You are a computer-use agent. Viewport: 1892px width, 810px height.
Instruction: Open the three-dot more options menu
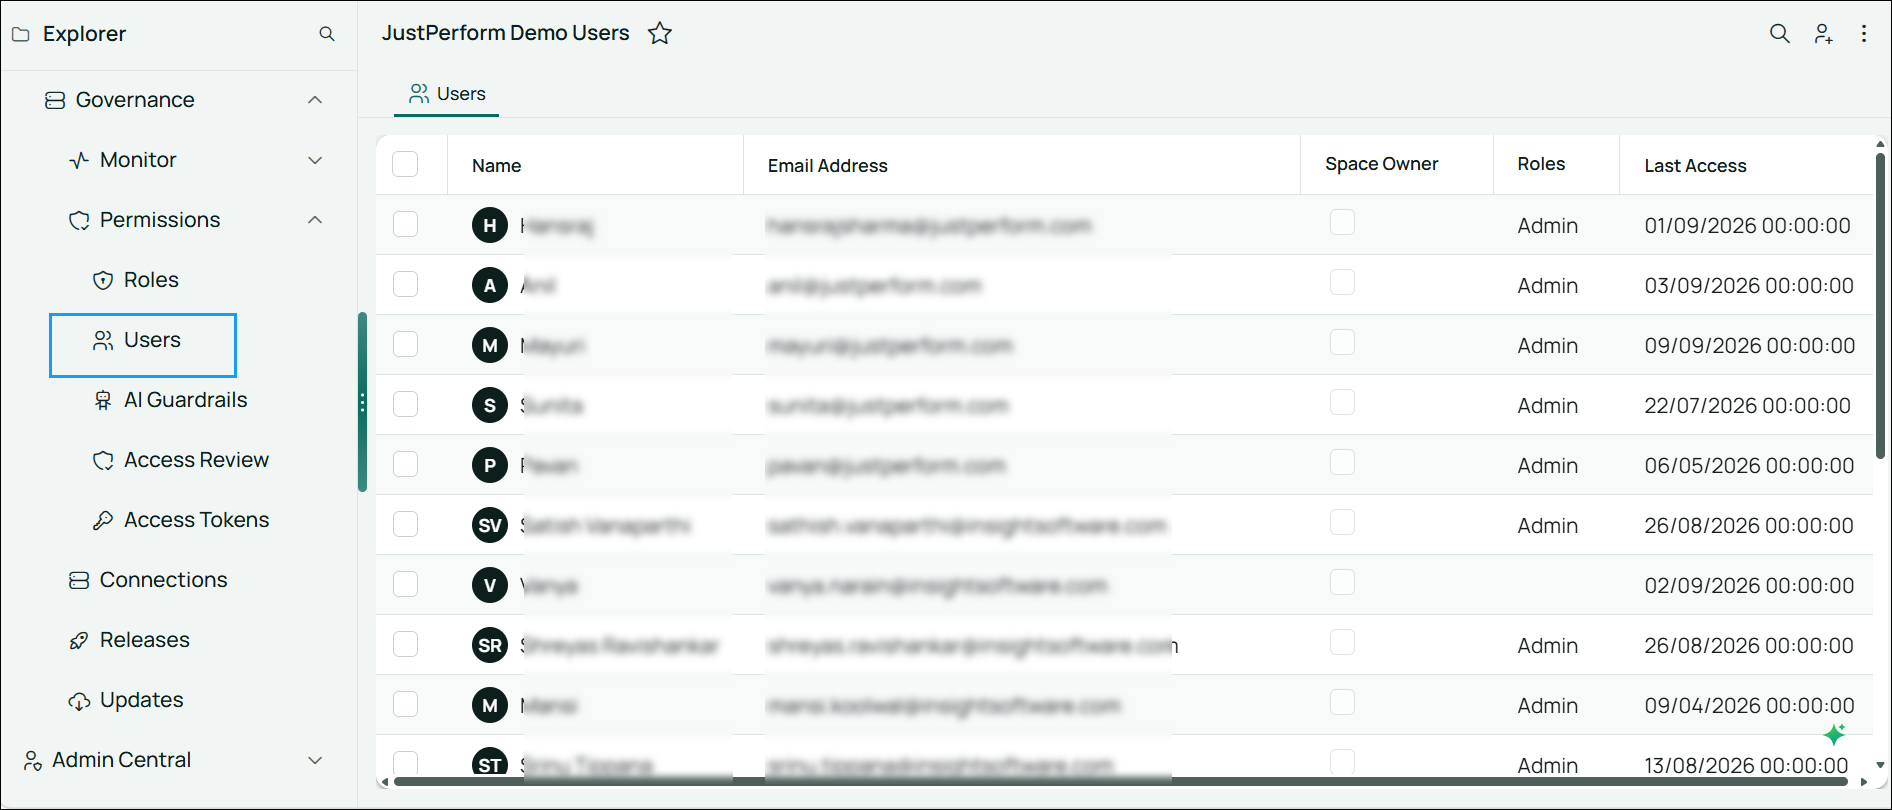[1864, 33]
